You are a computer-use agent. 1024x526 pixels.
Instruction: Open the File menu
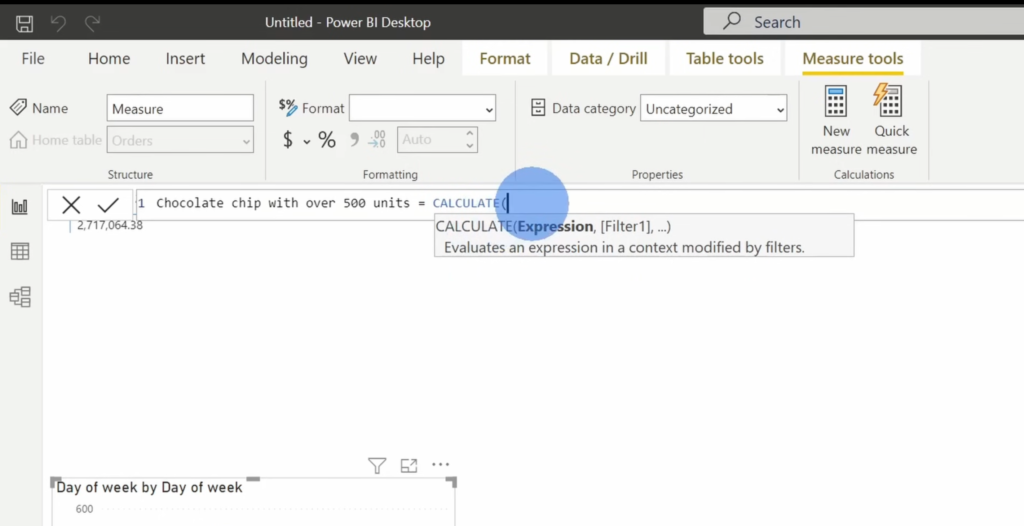(33, 59)
